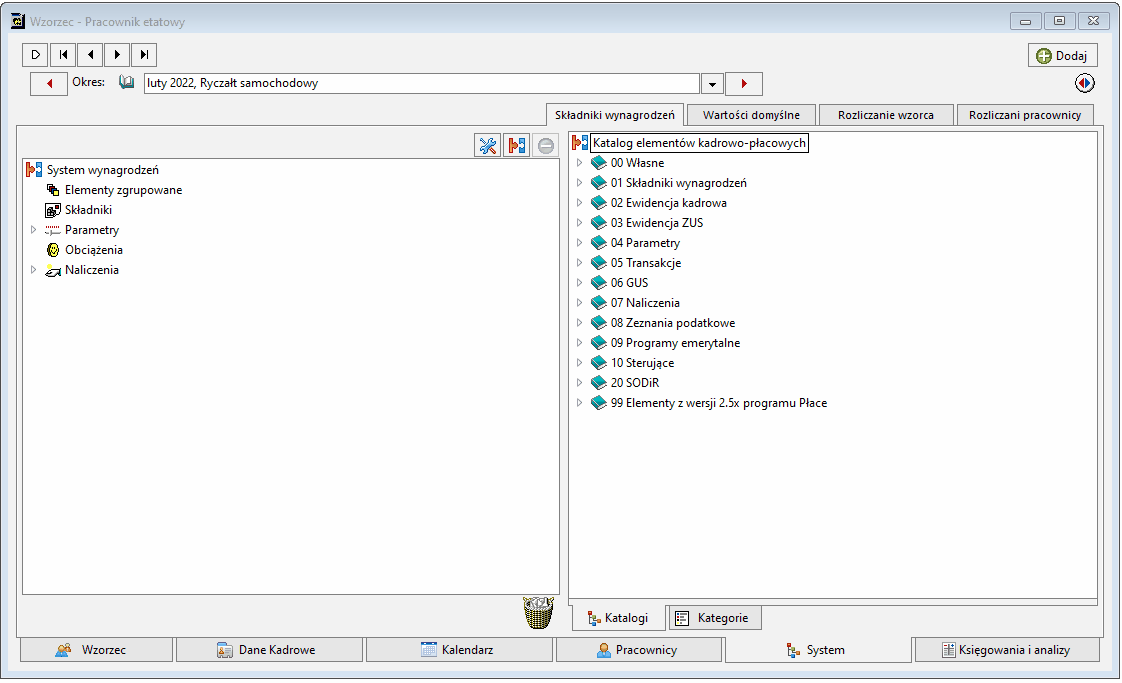This screenshot has width=1122, height=683.
Task: Open the Rozliczani pracownicy tab
Action: 1025,115
